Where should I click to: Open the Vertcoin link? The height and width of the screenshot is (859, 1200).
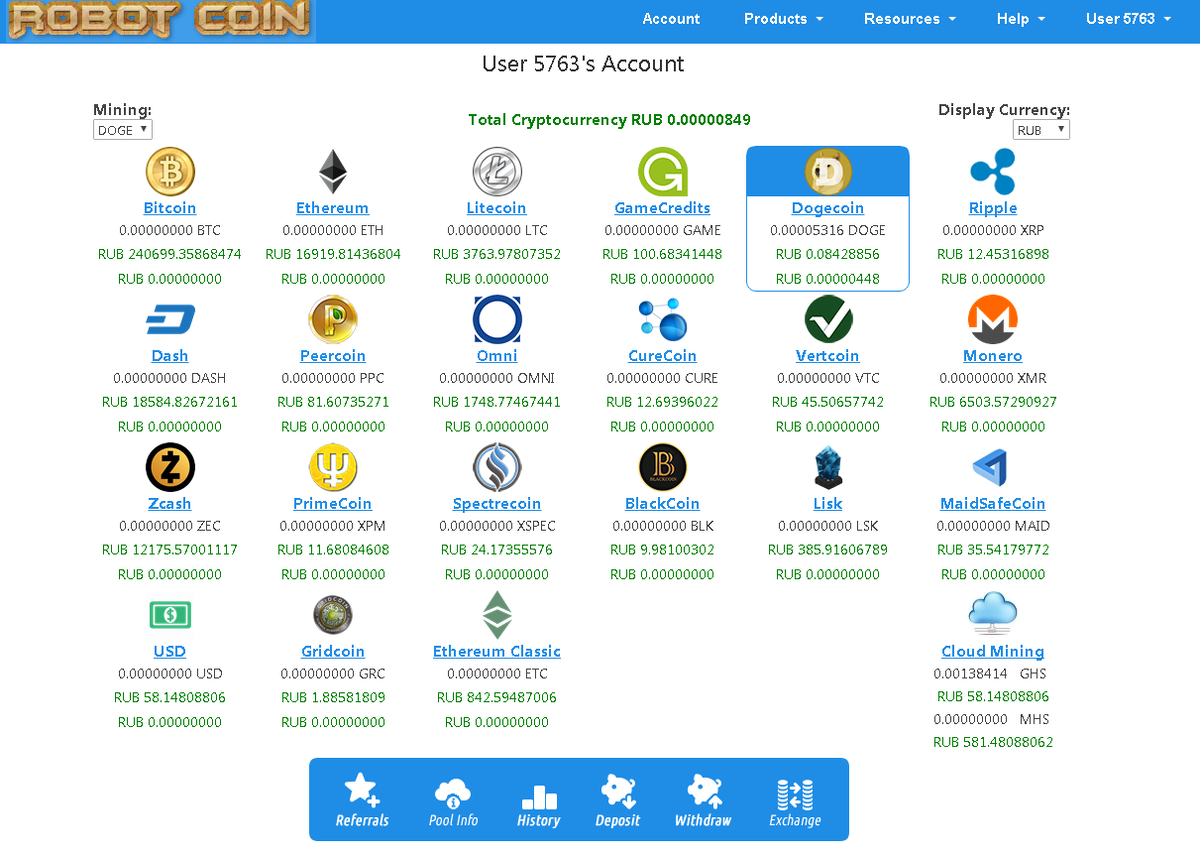click(x=828, y=356)
